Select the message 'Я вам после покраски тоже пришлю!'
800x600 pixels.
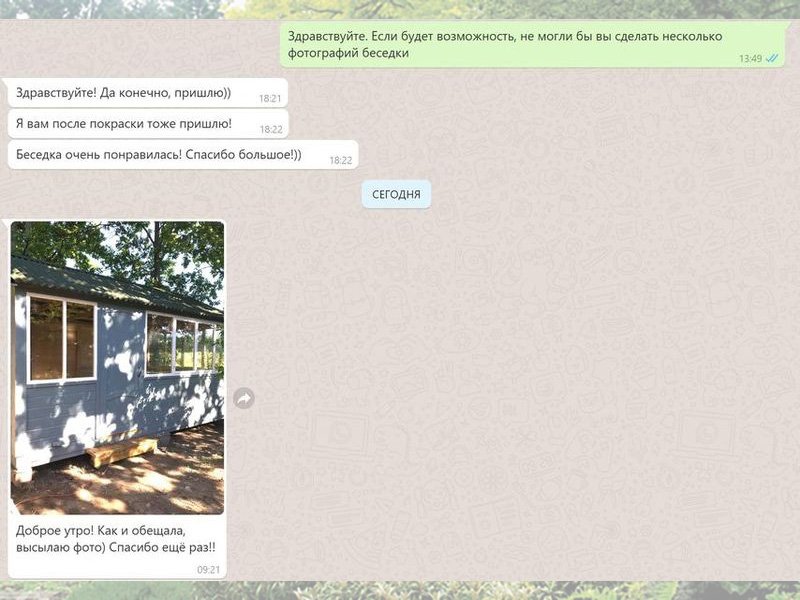[148, 124]
